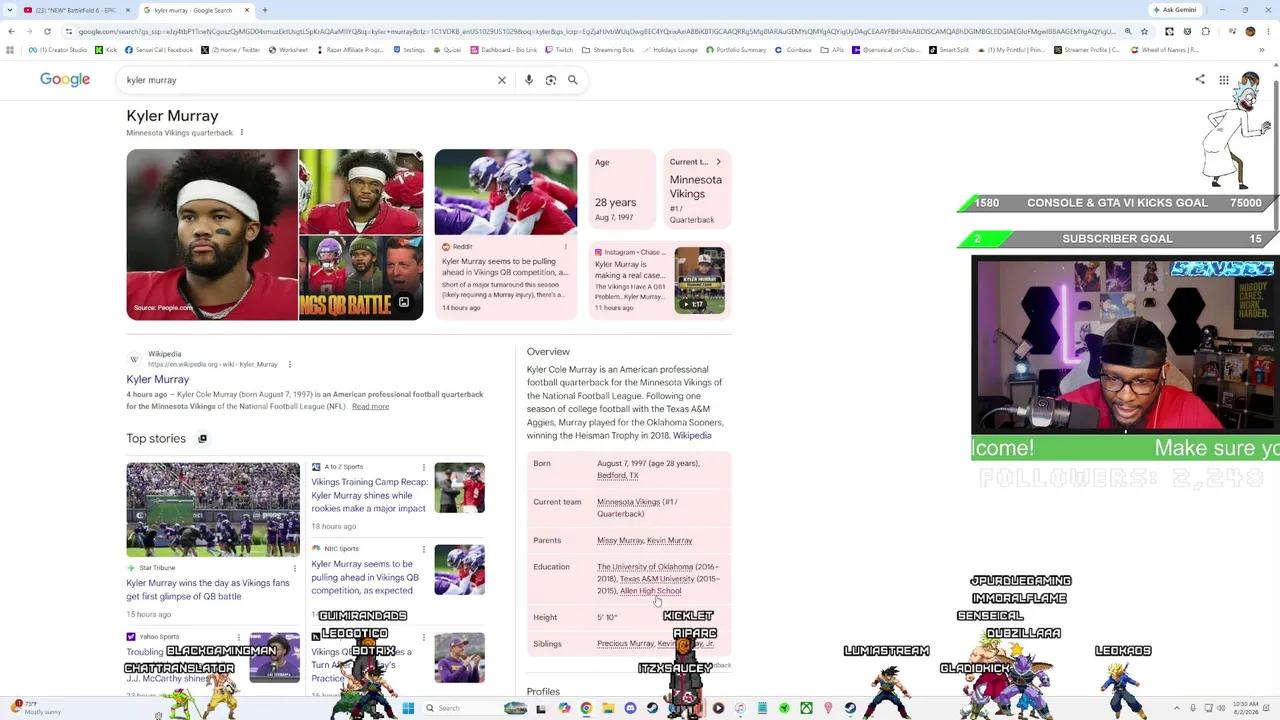Open the Holidays Lounge bookmark folder
The height and width of the screenshot is (720, 1280).
click(670, 50)
